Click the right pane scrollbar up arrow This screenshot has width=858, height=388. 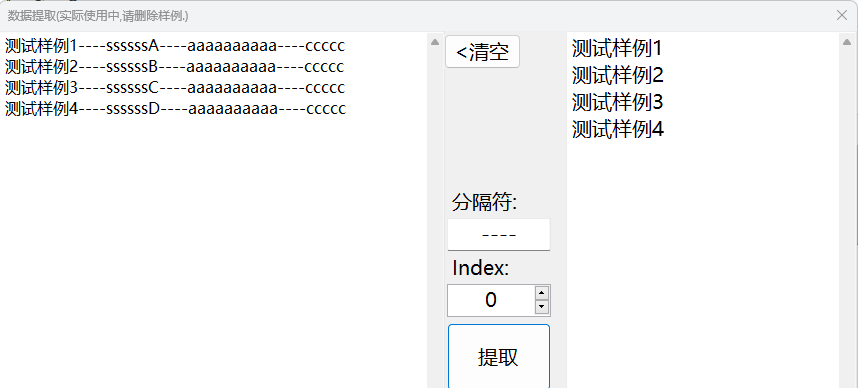pyautogui.click(x=847, y=42)
